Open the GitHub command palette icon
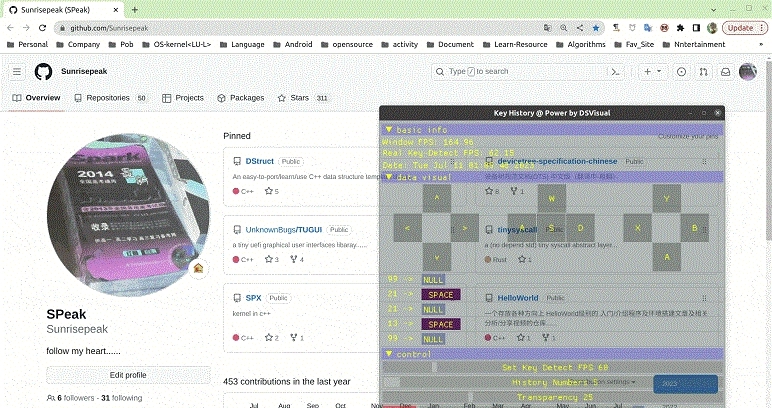The width and height of the screenshot is (772, 408). pos(615,72)
